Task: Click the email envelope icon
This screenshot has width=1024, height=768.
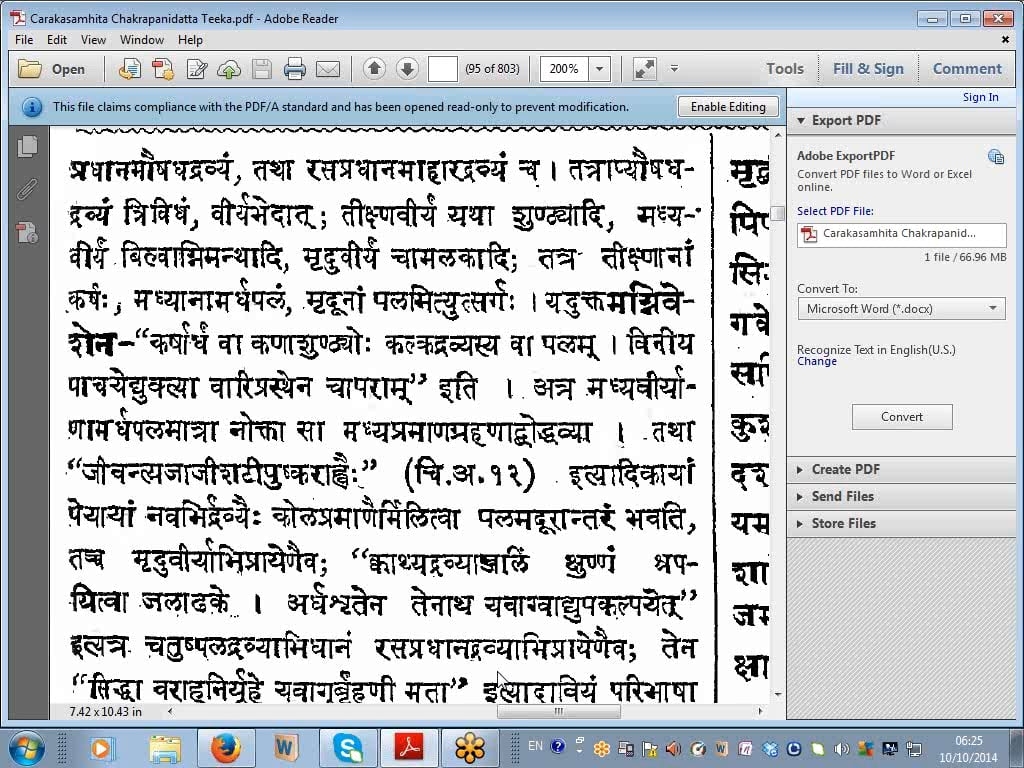Action: pyautogui.click(x=327, y=69)
